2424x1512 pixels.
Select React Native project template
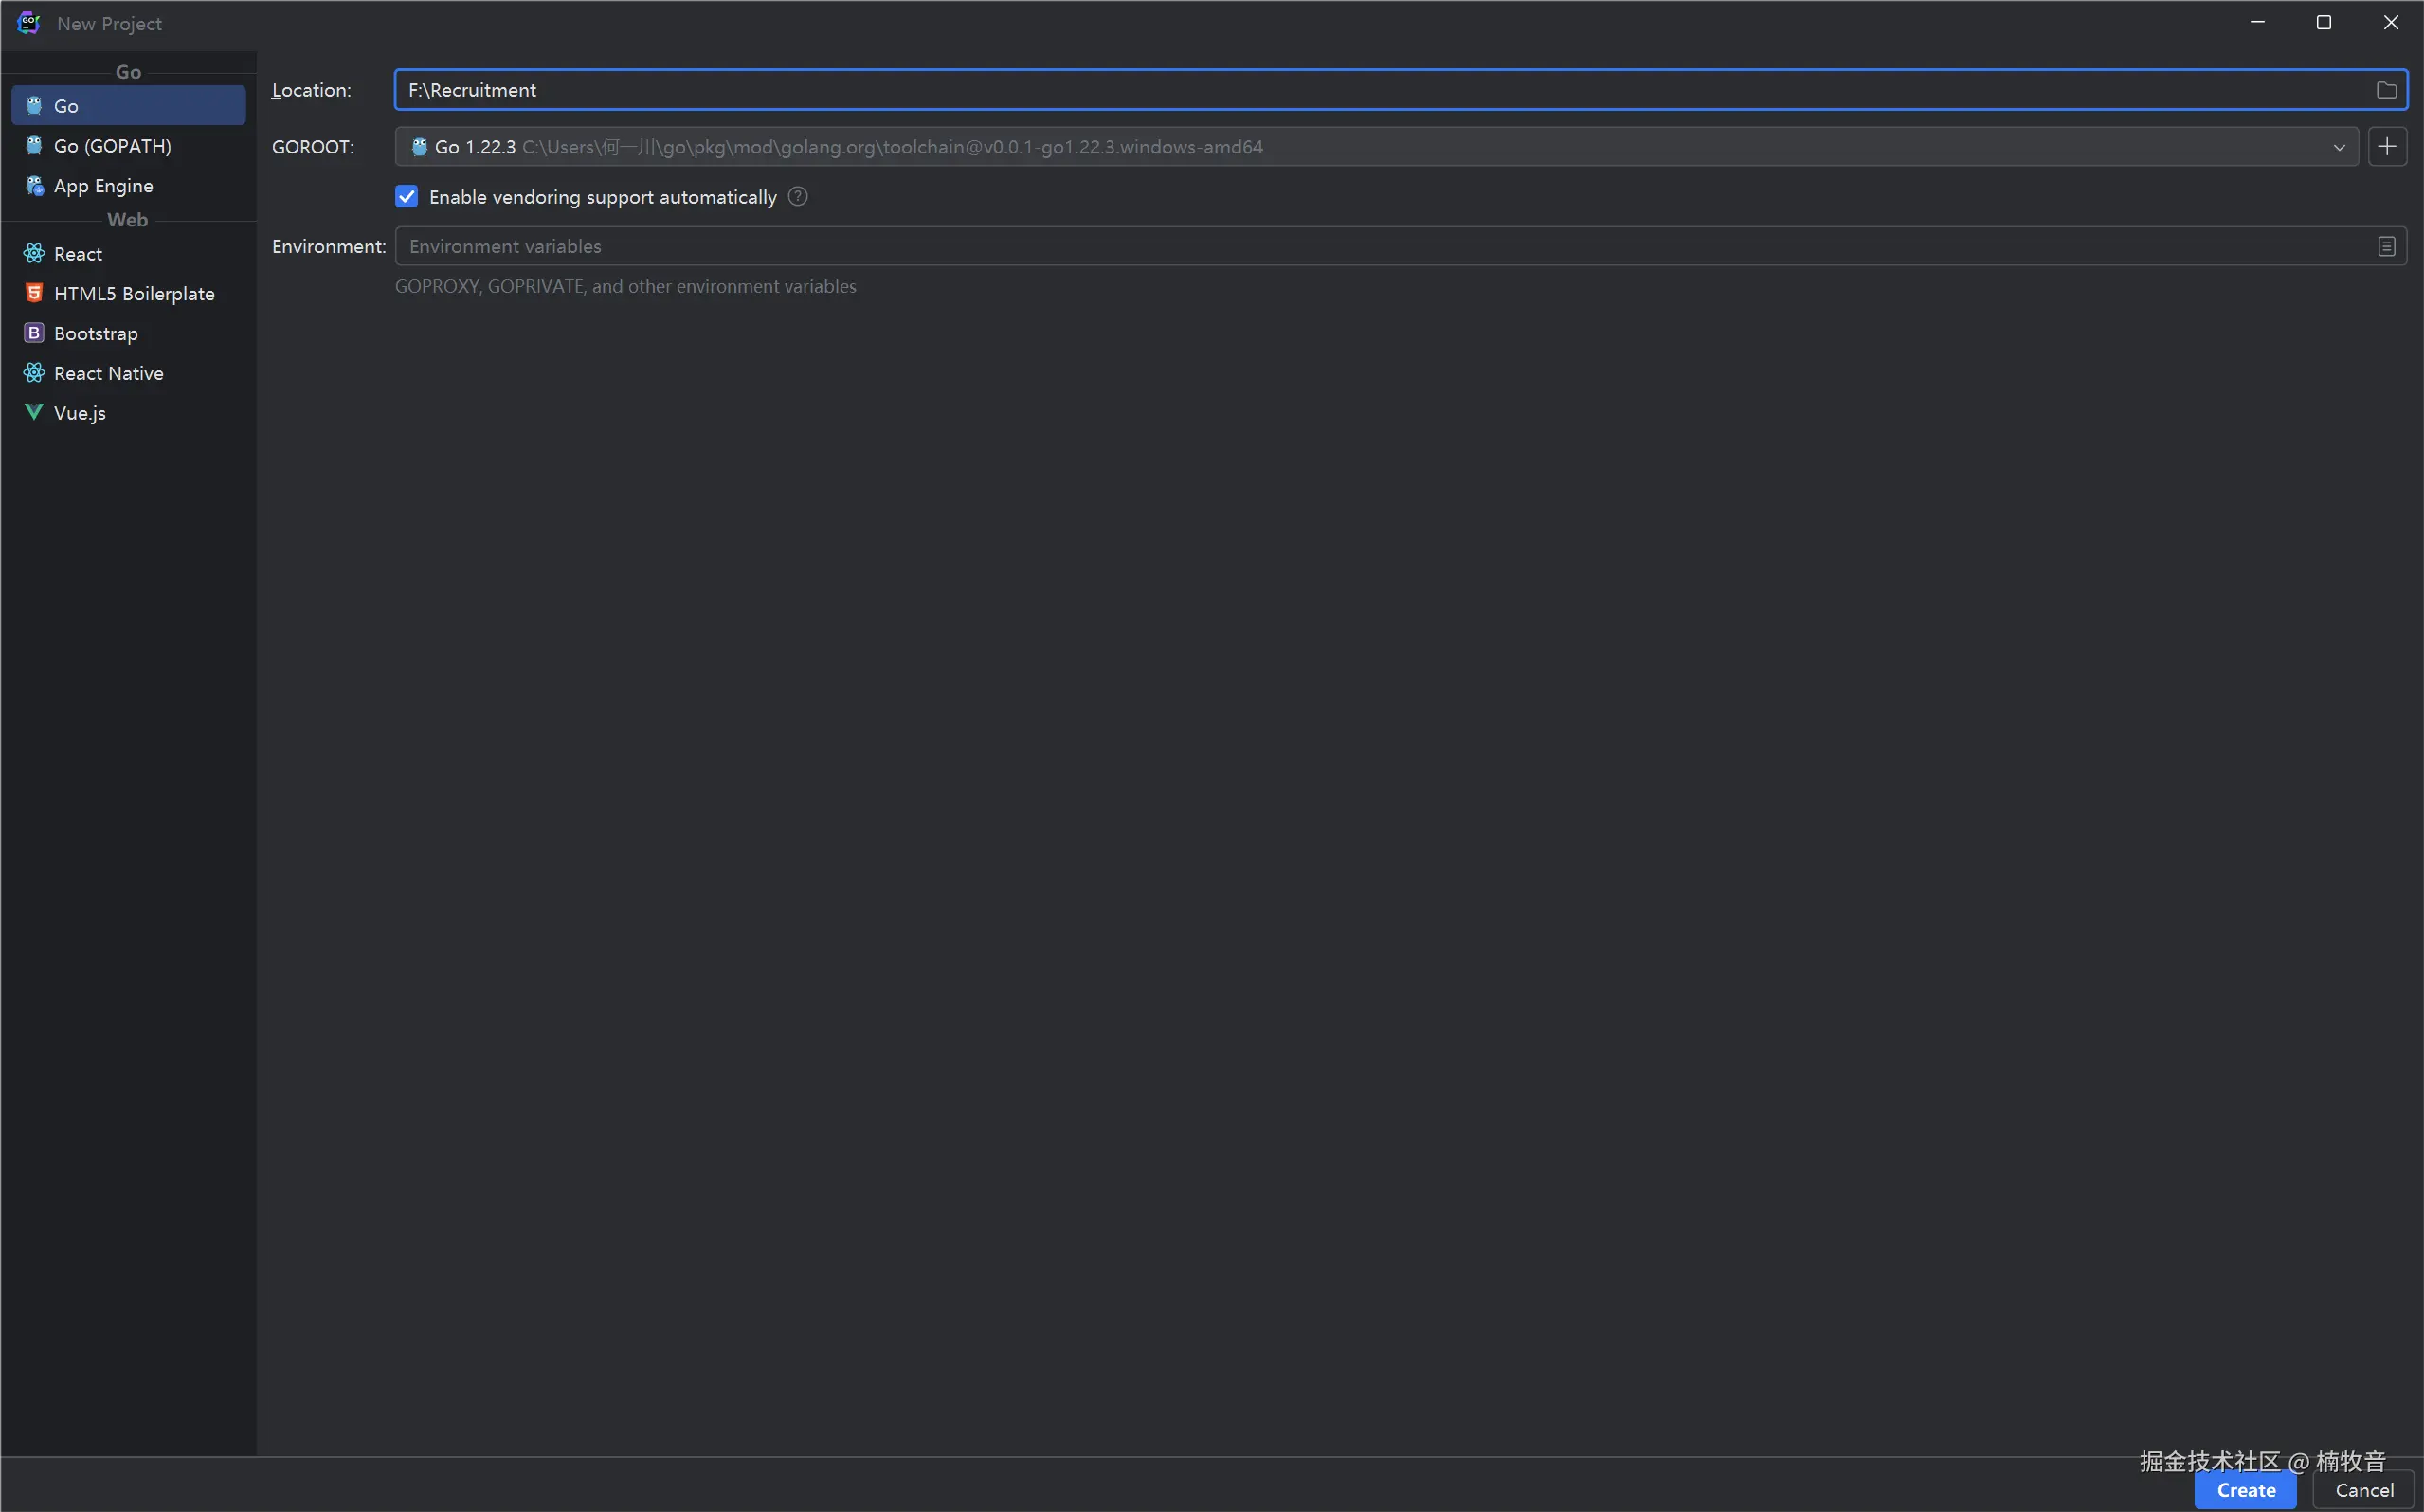point(108,373)
